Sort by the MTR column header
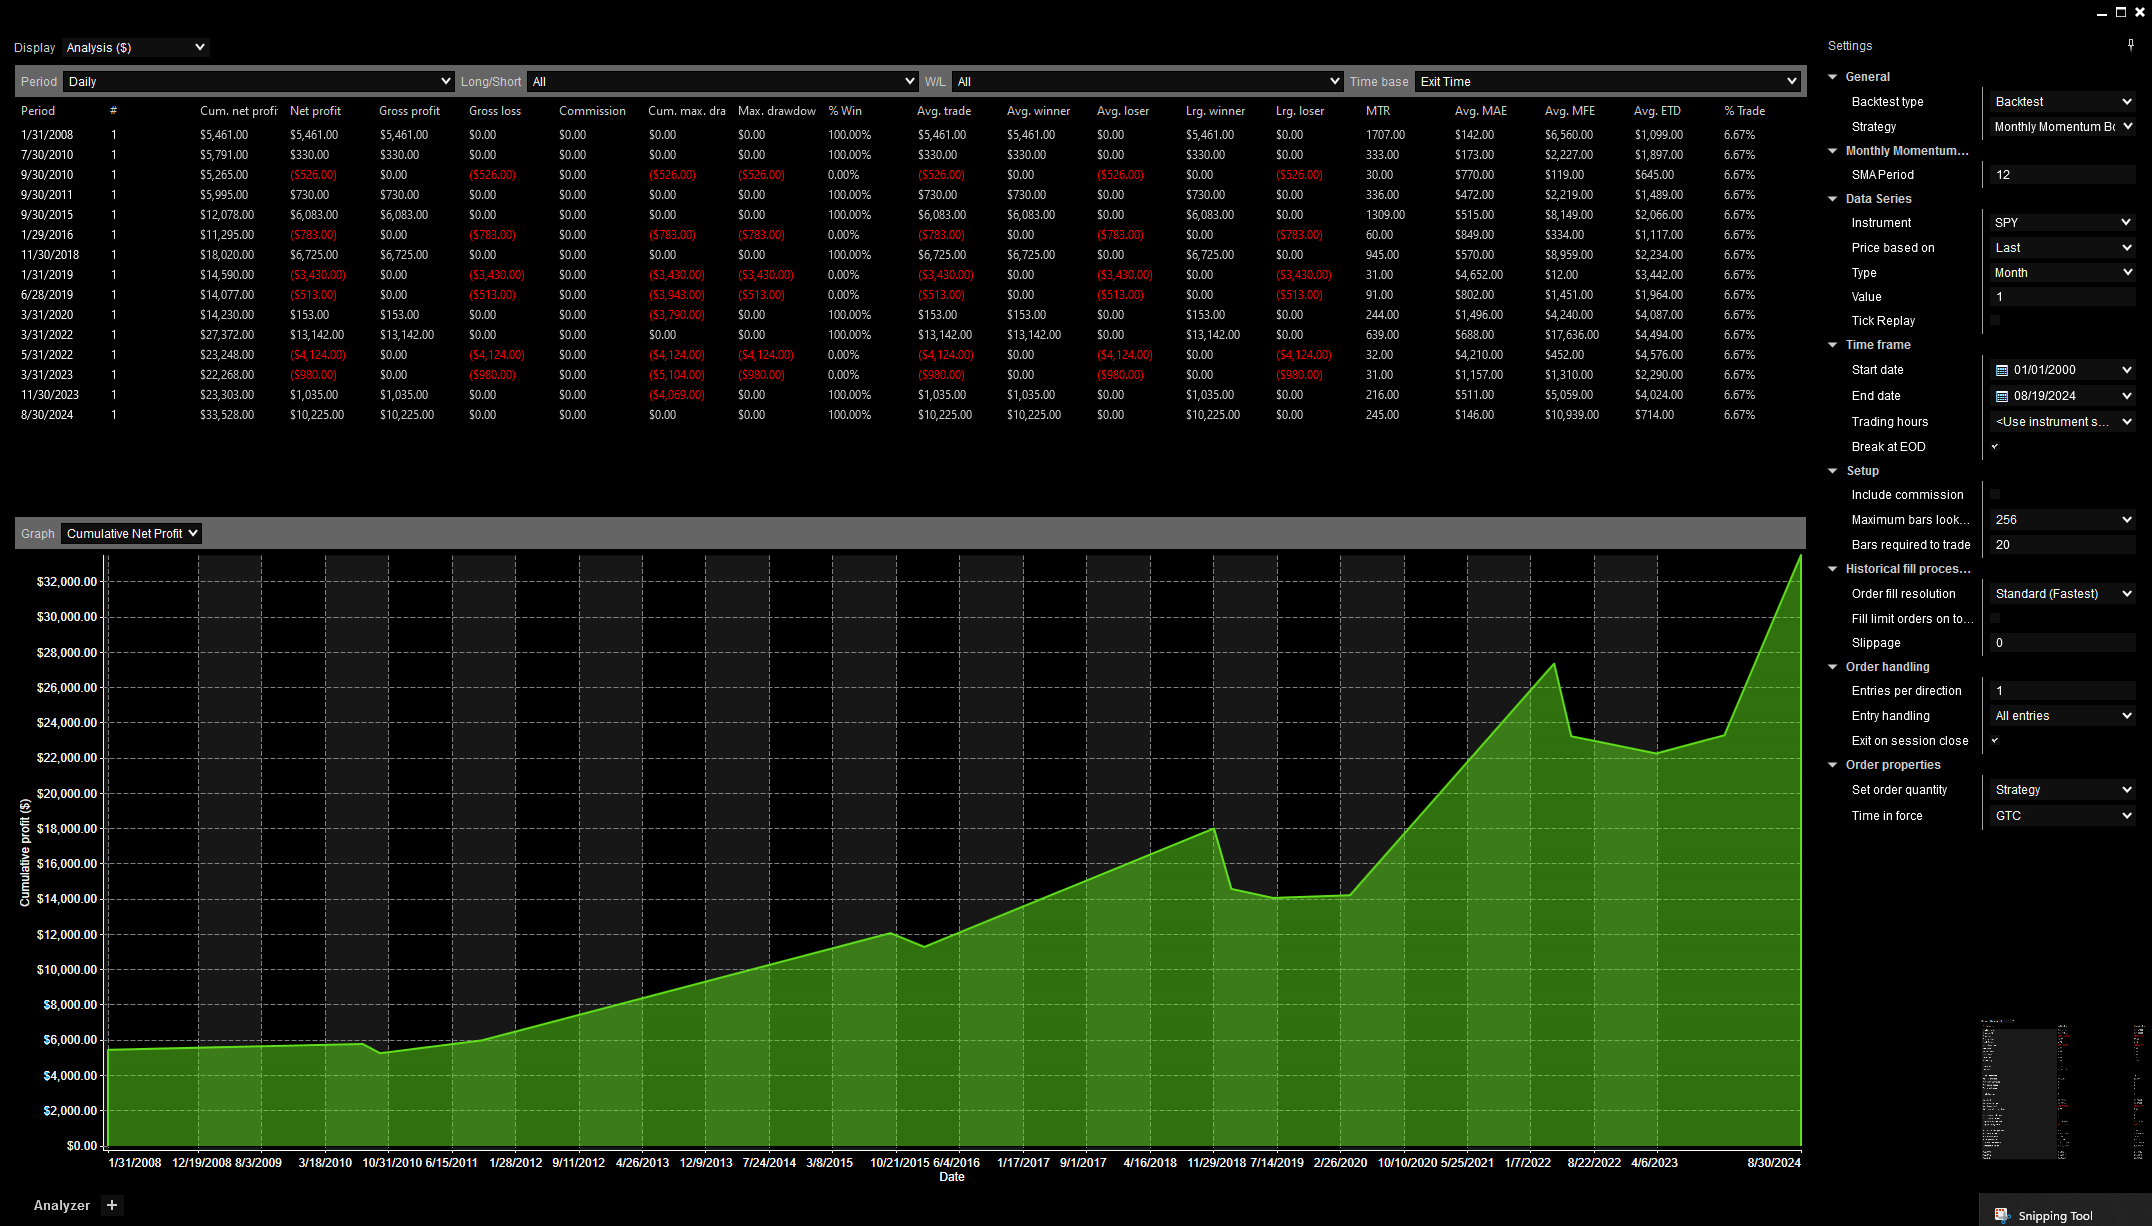Screen dimensions: 2152x1226 click(x=1378, y=111)
